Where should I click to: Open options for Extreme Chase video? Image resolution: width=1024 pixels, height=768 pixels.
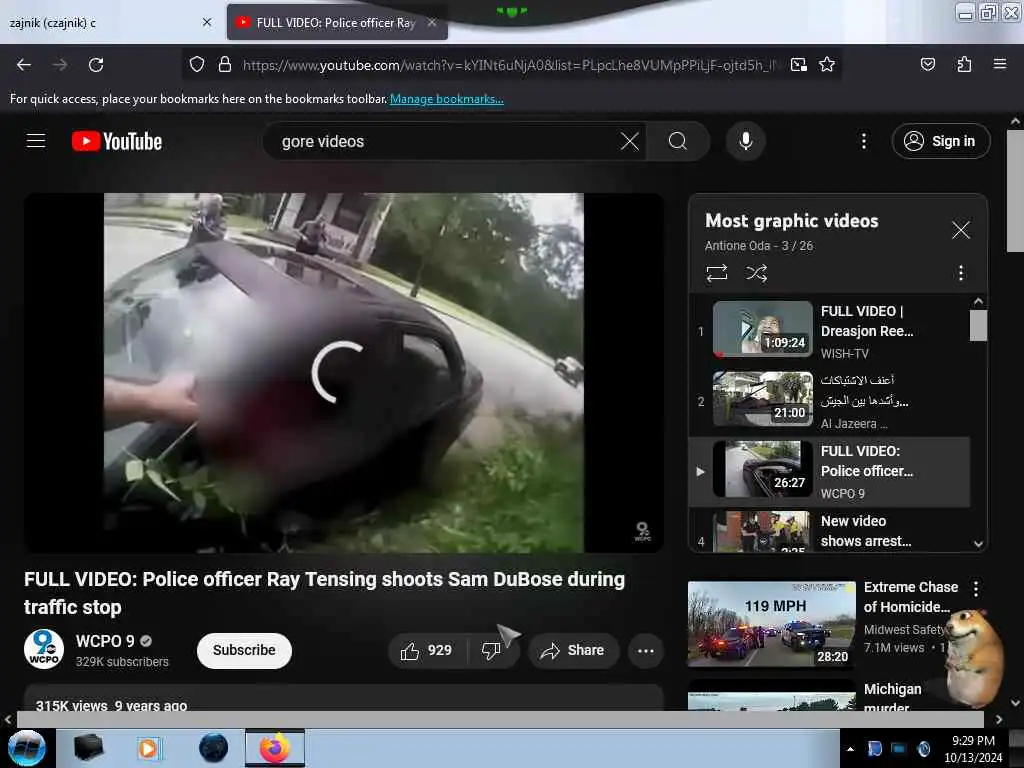pos(976,589)
